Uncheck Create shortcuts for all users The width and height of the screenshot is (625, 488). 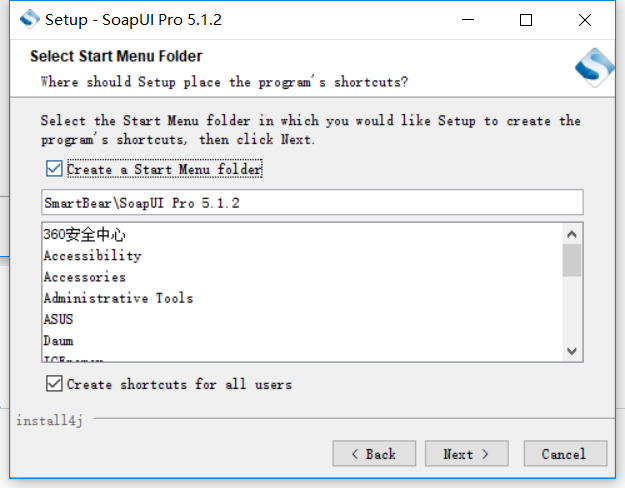[54, 384]
